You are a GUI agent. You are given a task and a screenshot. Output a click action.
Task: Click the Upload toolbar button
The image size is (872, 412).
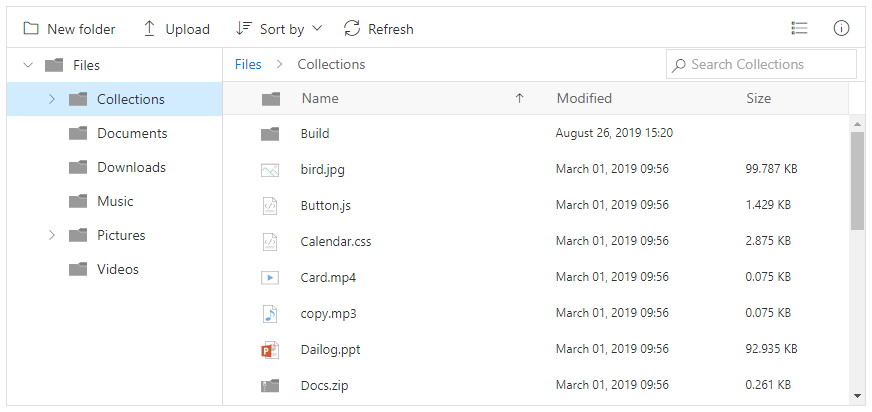coord(176,29)
